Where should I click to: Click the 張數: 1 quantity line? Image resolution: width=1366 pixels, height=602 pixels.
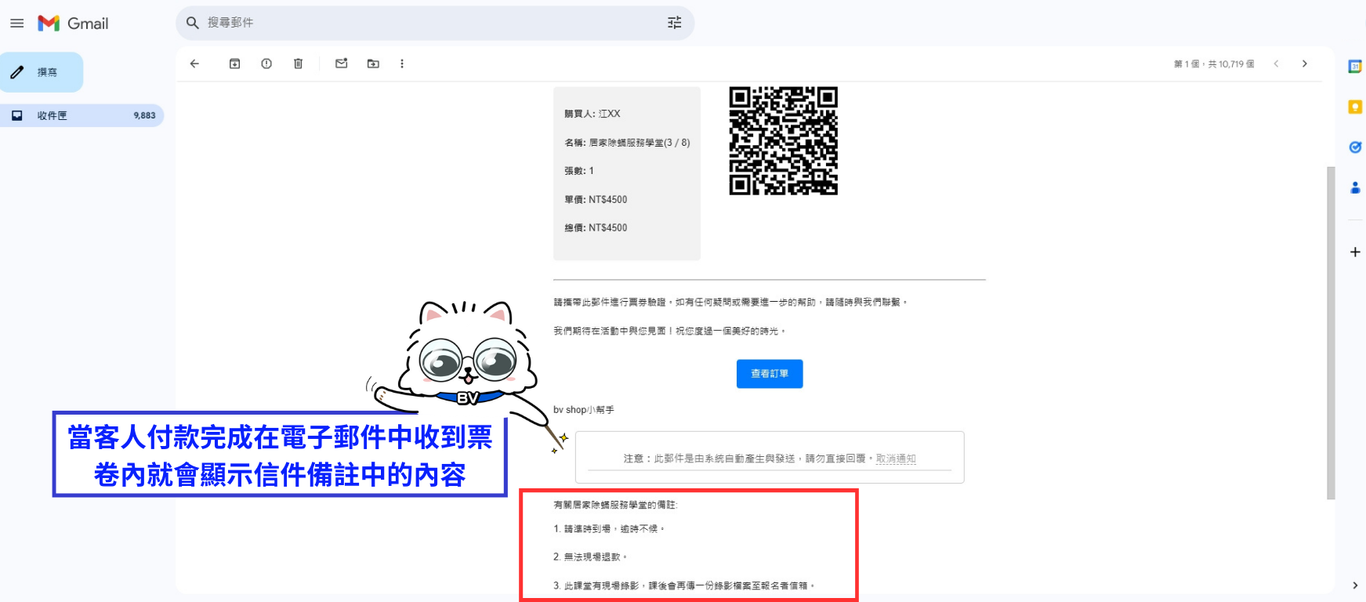579,171
